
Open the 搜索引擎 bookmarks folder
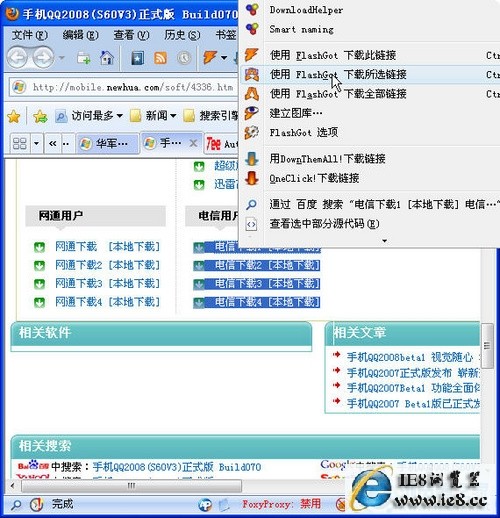211,116
